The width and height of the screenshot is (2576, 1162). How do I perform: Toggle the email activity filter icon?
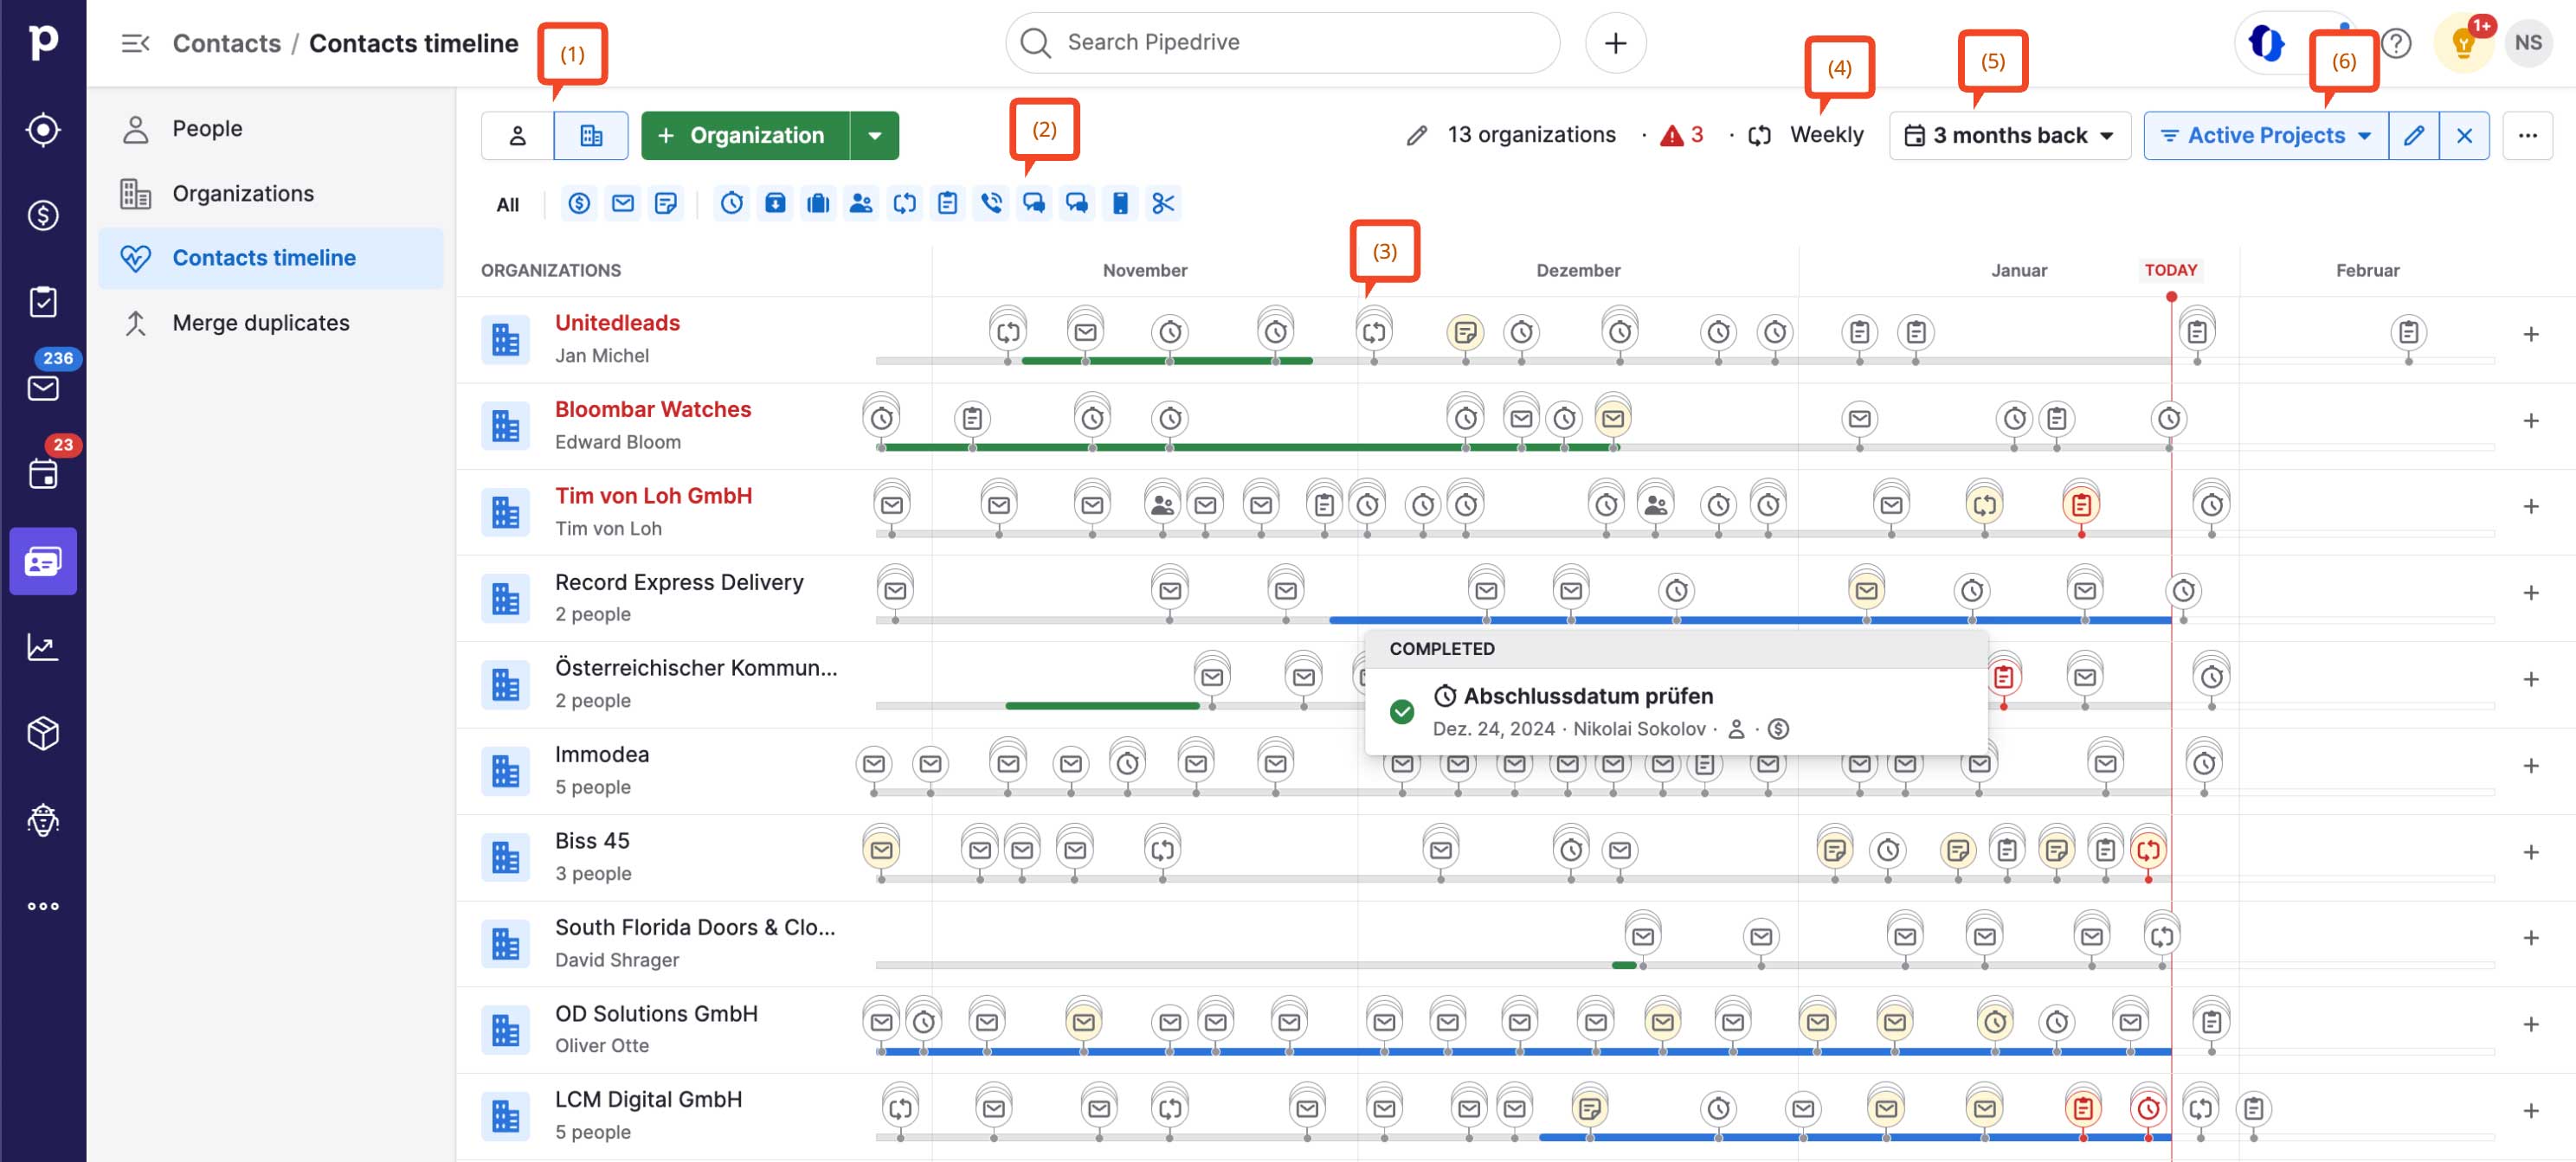pyautogui.click(x=622, y=204)
